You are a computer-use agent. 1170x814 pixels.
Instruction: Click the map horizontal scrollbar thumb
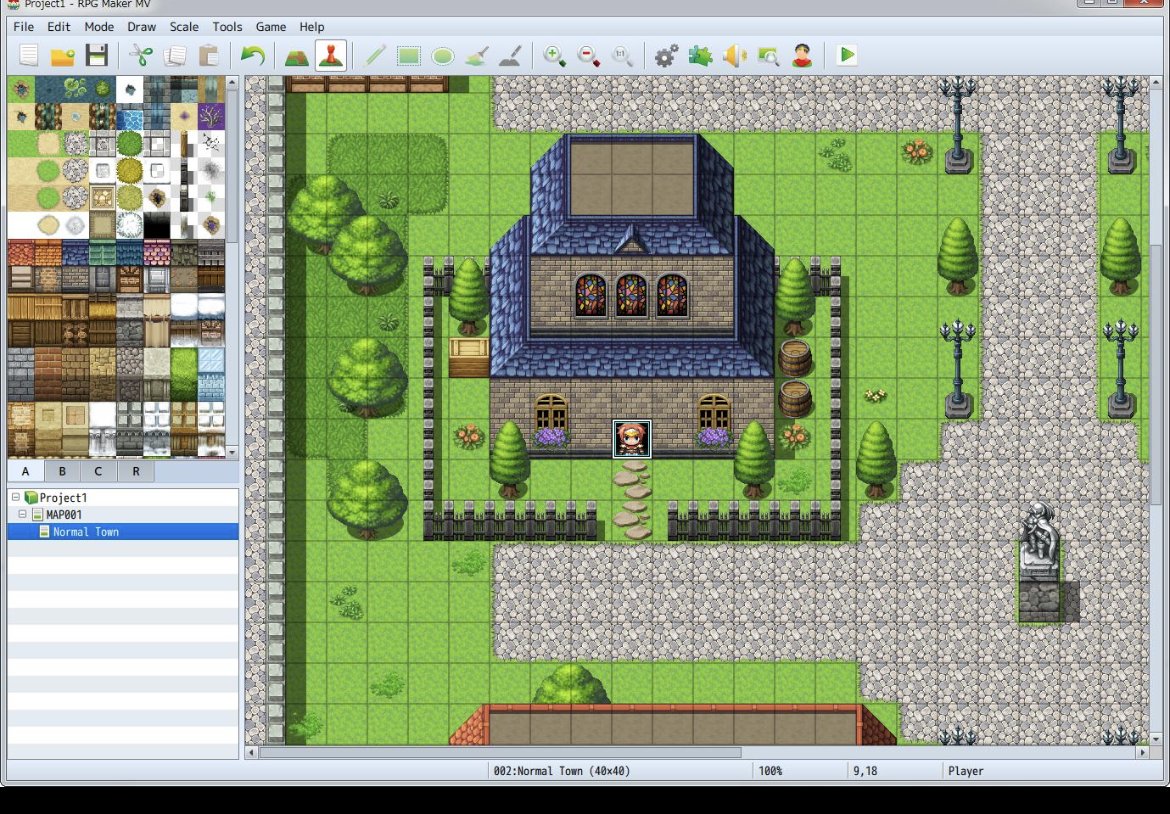tap(499, 752)
